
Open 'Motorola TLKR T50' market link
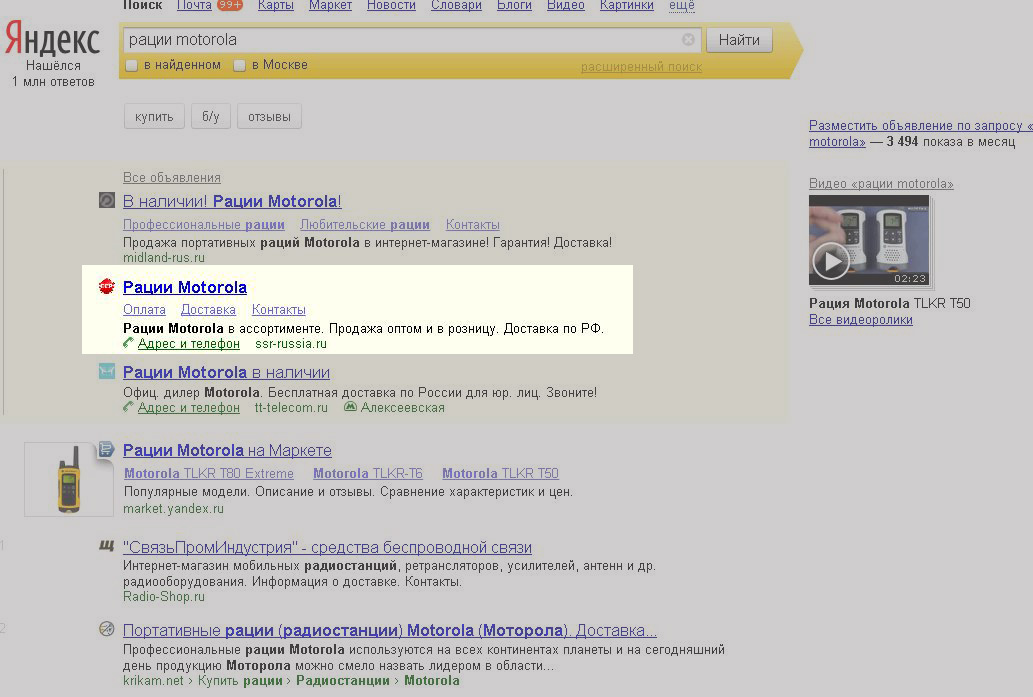pyautogui.click(x=500, y=473)
